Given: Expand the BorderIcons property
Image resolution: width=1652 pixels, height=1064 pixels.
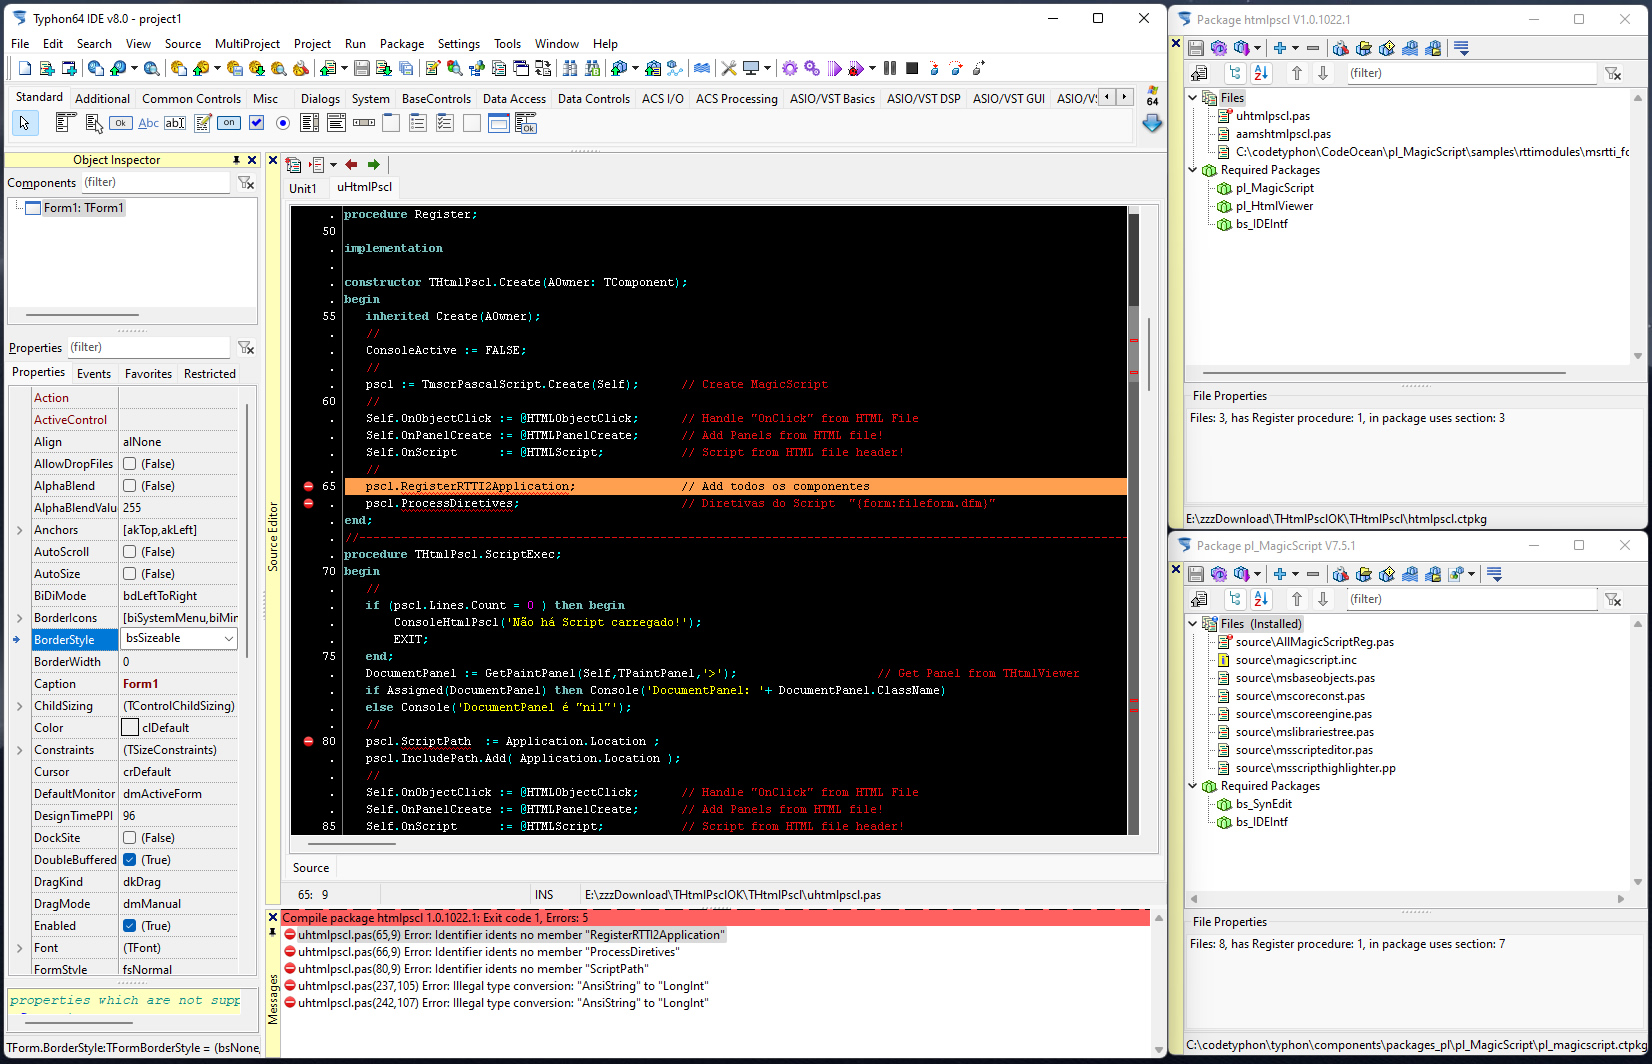Looking at the screenshot, I should click(x=19, y=618).
